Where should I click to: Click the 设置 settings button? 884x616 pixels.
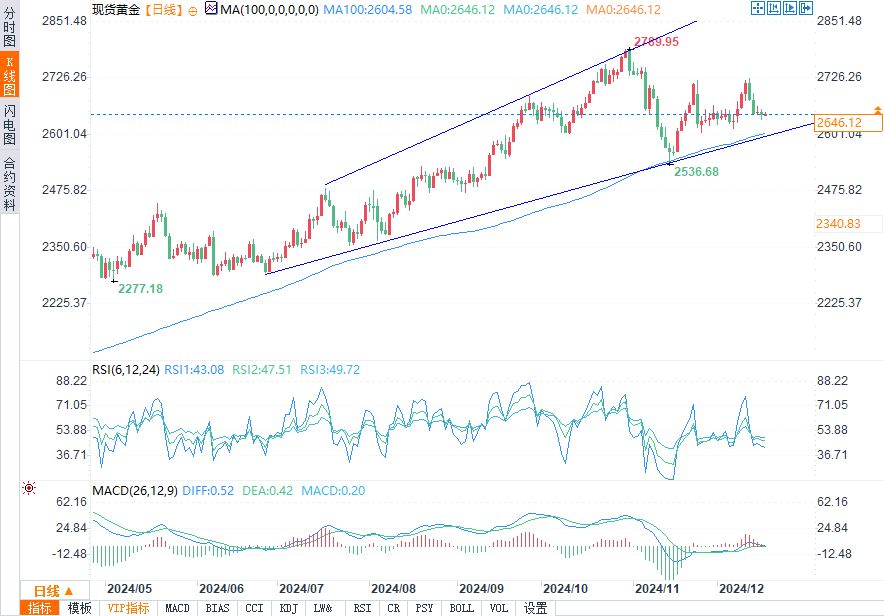click(535, 608)
